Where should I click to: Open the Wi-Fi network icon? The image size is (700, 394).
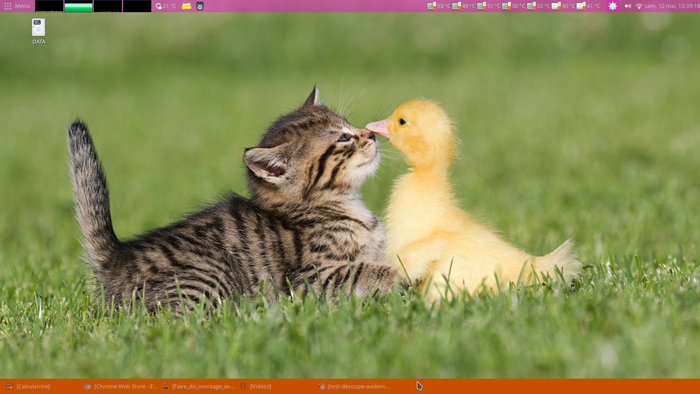[639, 6]
